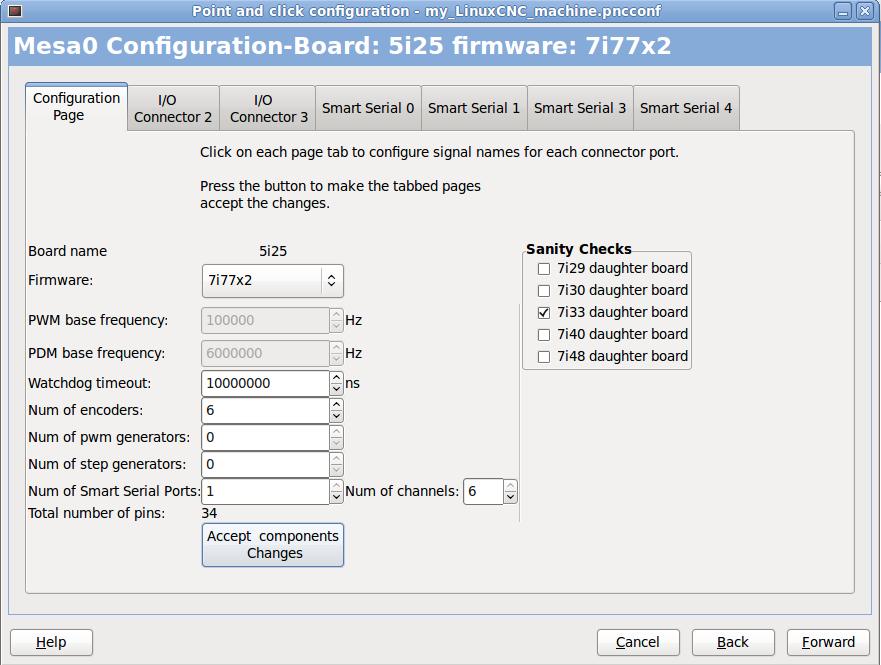This screenshot has width=881, height=665.
Task: Switch to Smart Serial 3 tab
Action: pos(580,108)
